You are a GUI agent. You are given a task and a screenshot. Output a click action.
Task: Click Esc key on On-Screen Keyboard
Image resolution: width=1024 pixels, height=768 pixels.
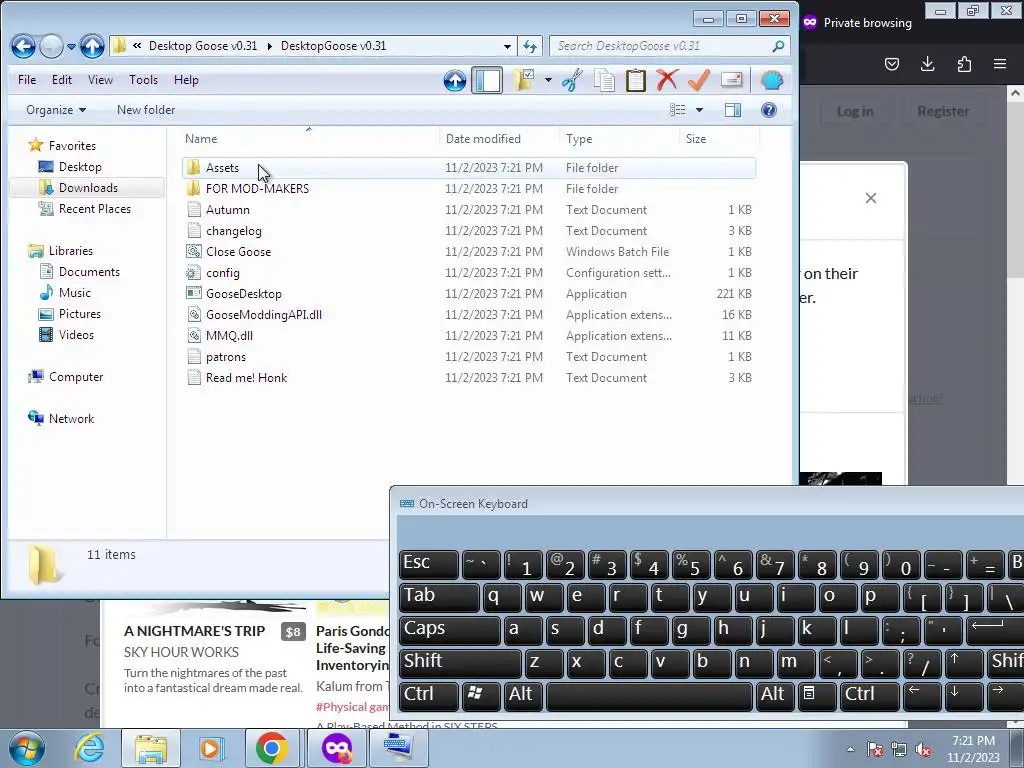click(x=428, y=564)
